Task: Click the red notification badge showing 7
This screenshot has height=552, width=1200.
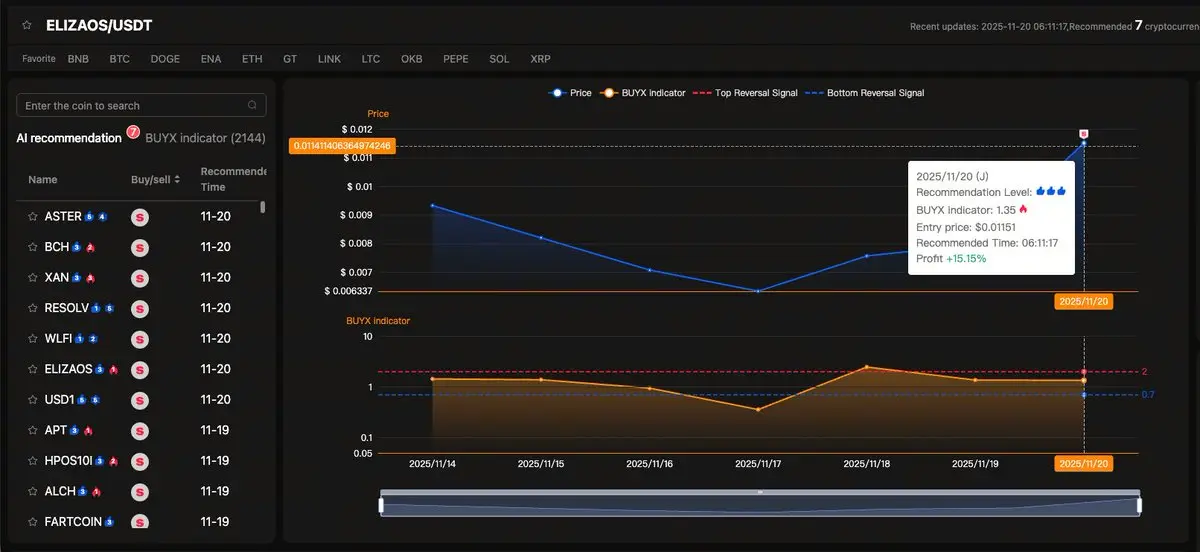Action: click(x=133, y=132)
